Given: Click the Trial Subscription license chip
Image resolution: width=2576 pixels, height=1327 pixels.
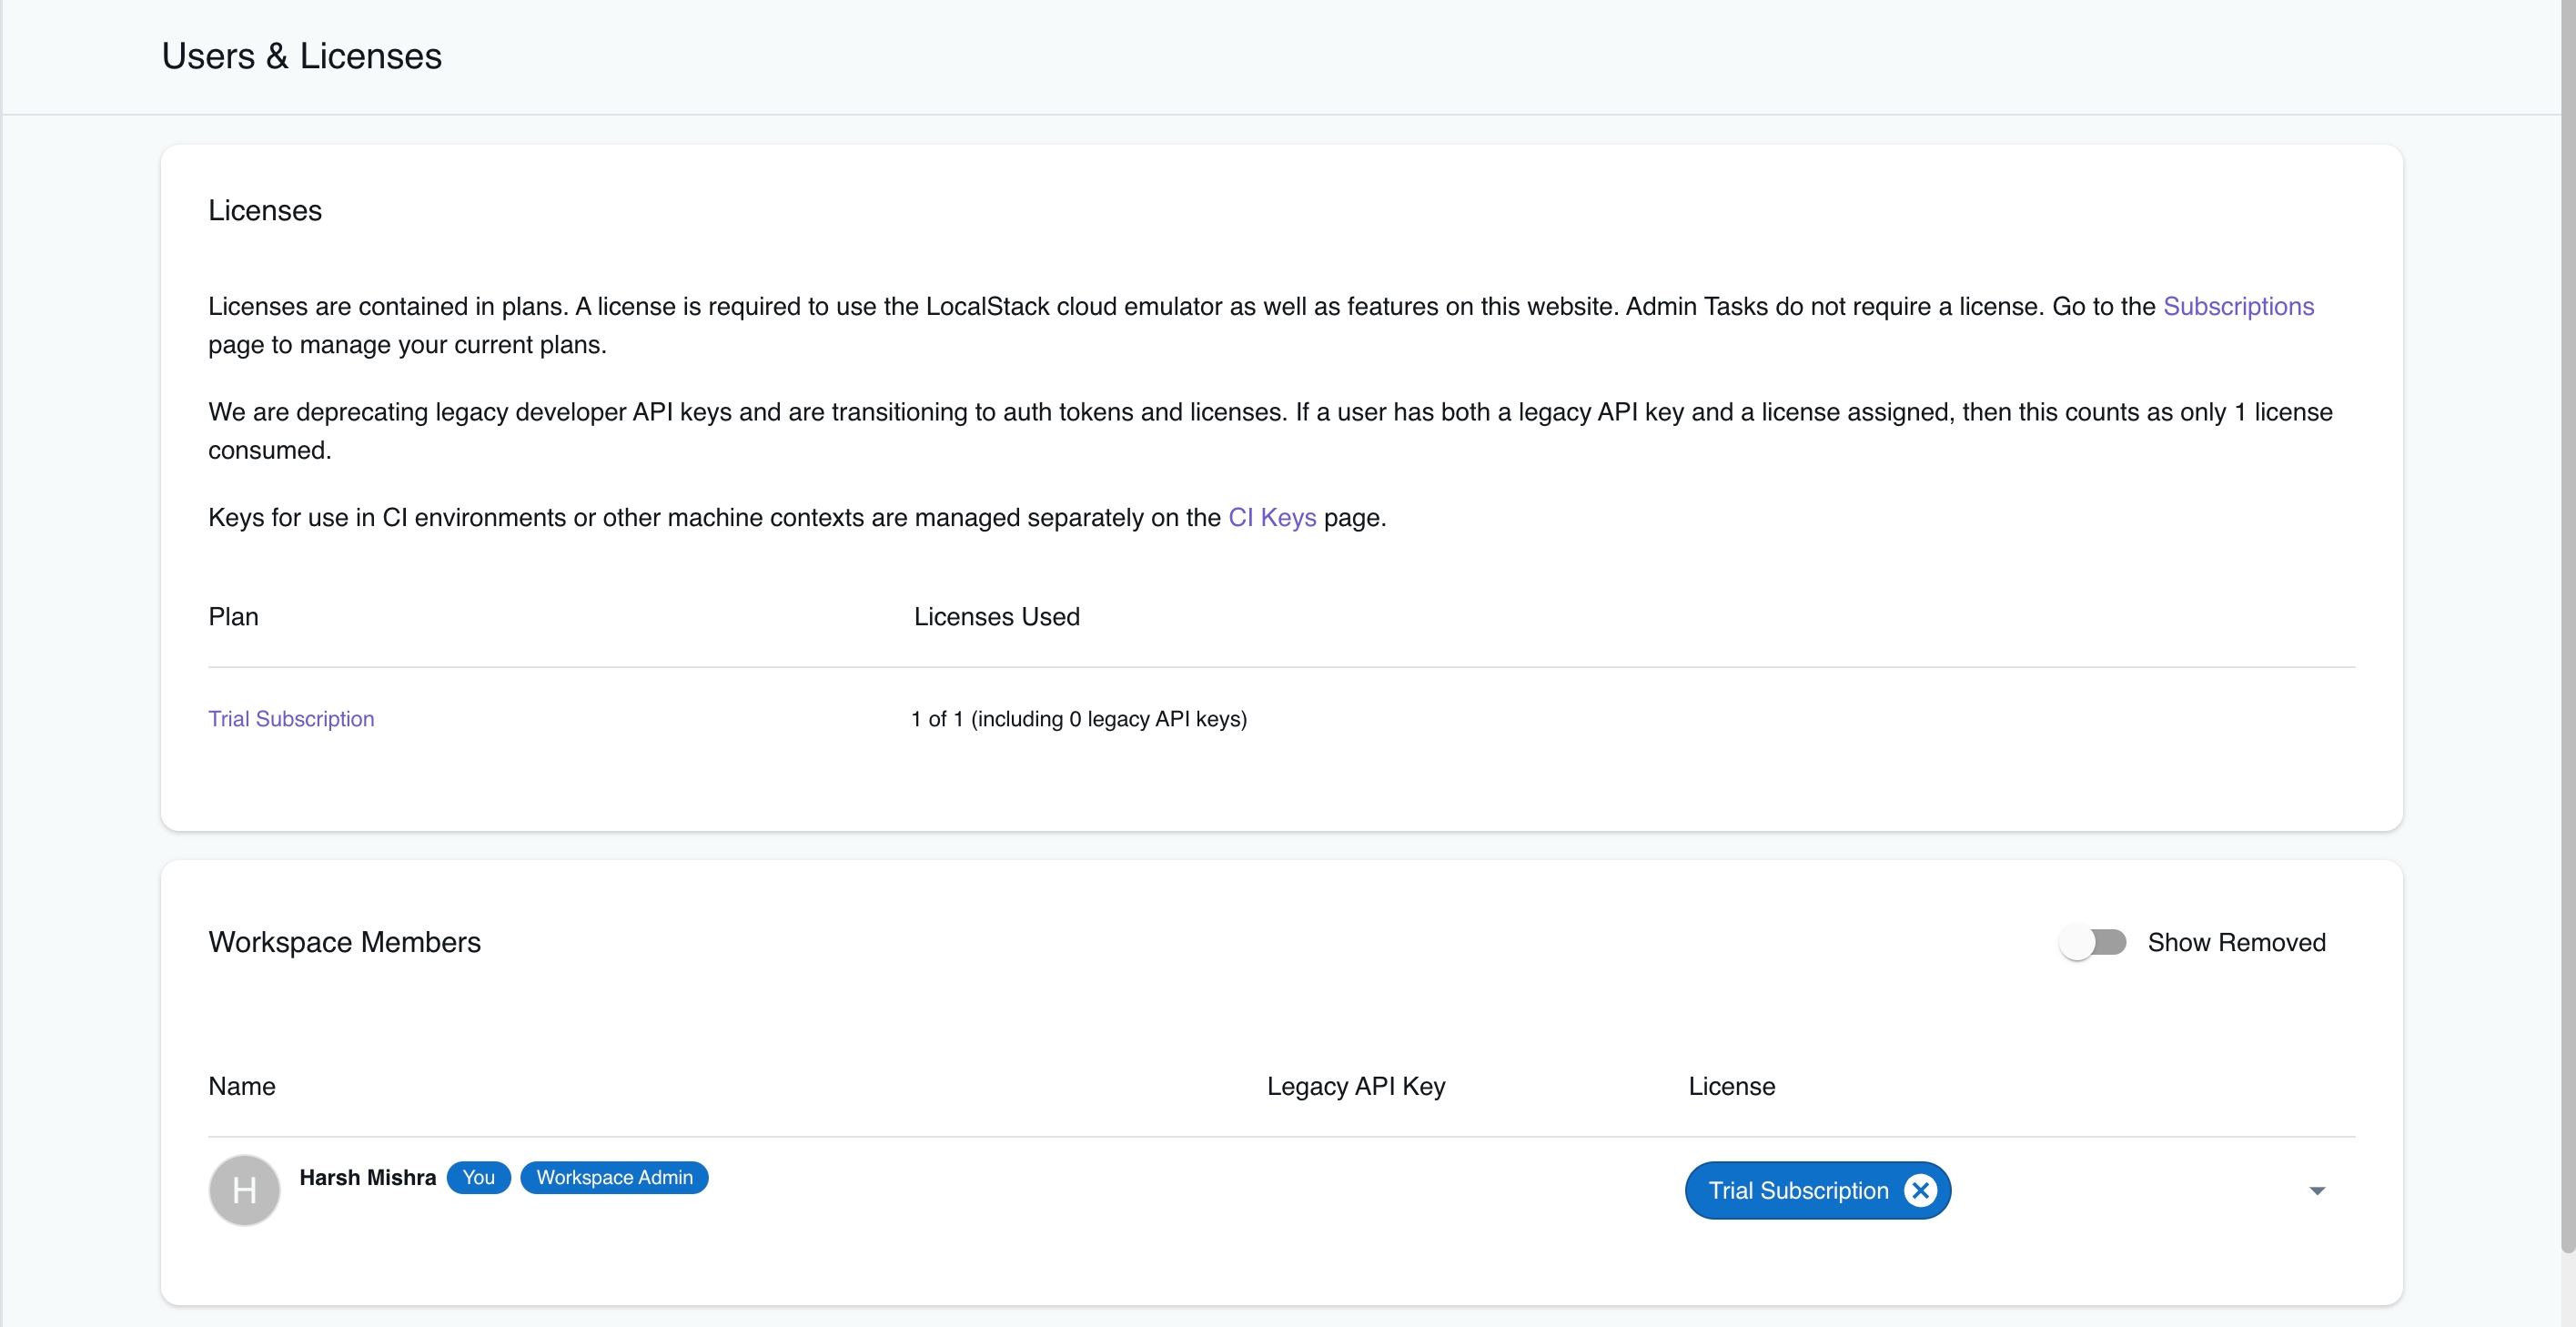Looking at the screenshot, I should pyautogui.click(x=1798, y=1190).
